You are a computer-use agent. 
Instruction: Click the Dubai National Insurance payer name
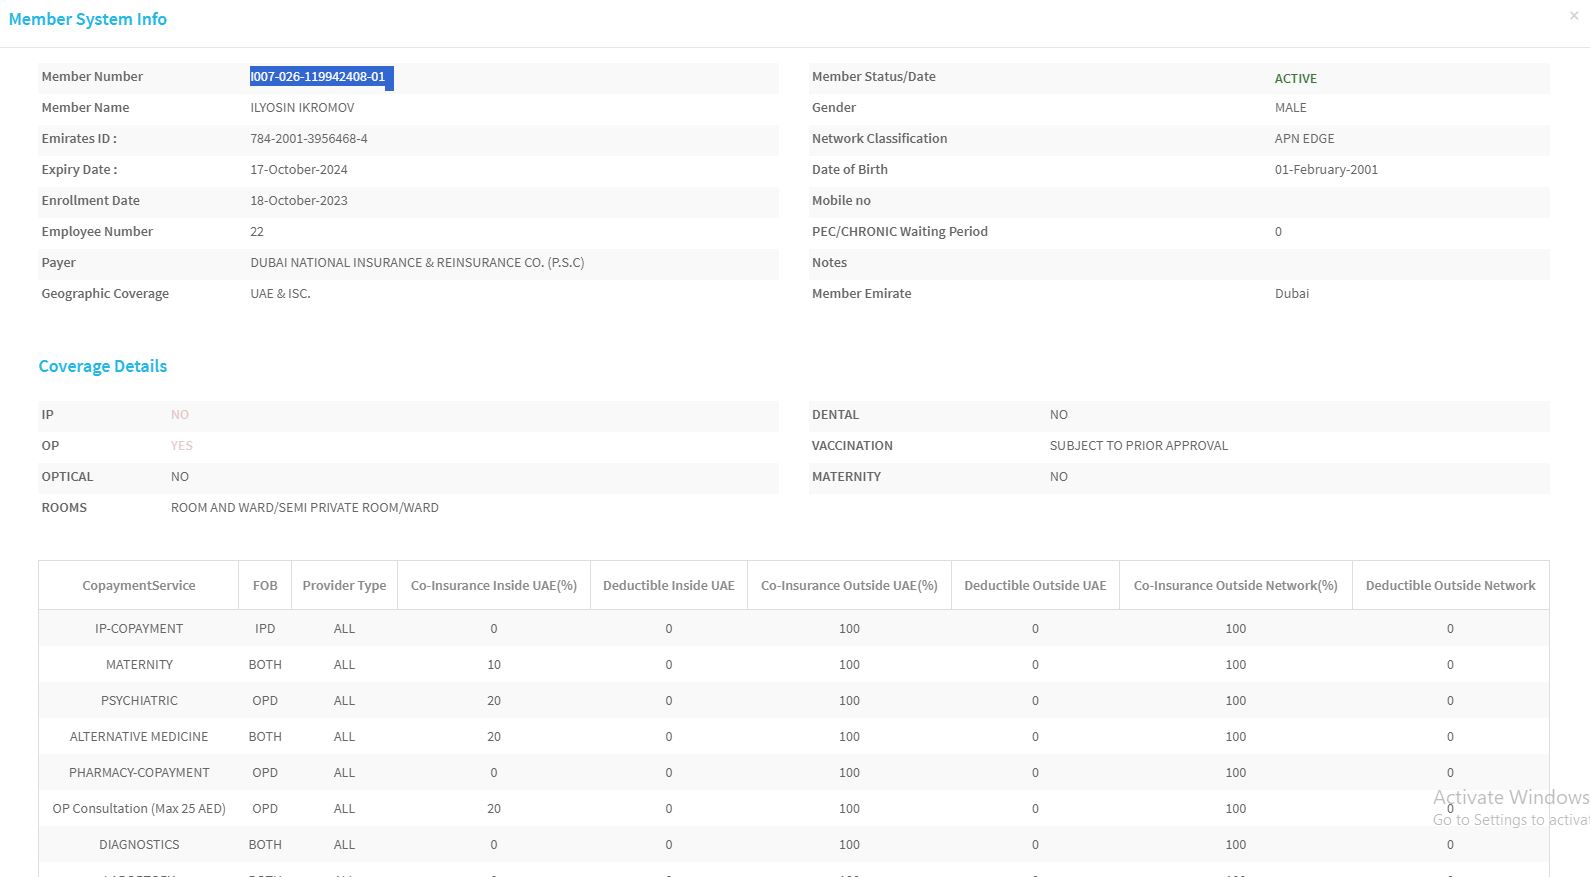coord(417,263)
